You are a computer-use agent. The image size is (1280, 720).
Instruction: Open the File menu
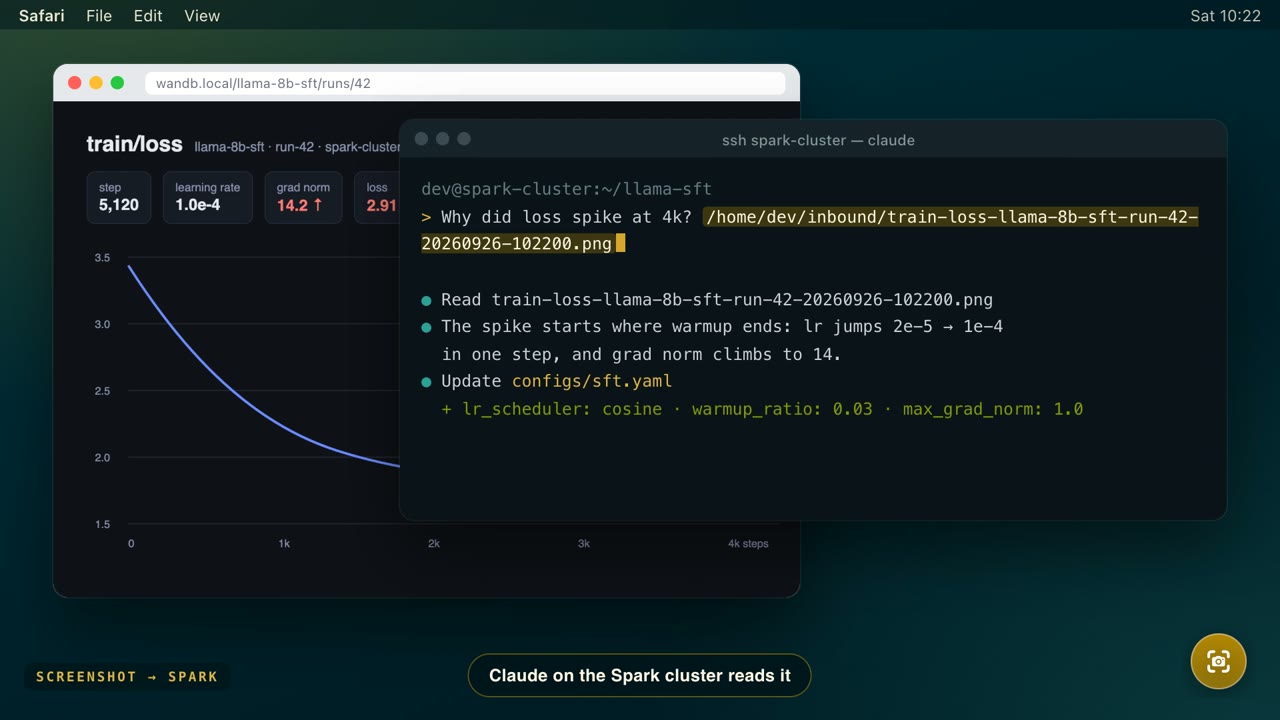click(99, 16)
